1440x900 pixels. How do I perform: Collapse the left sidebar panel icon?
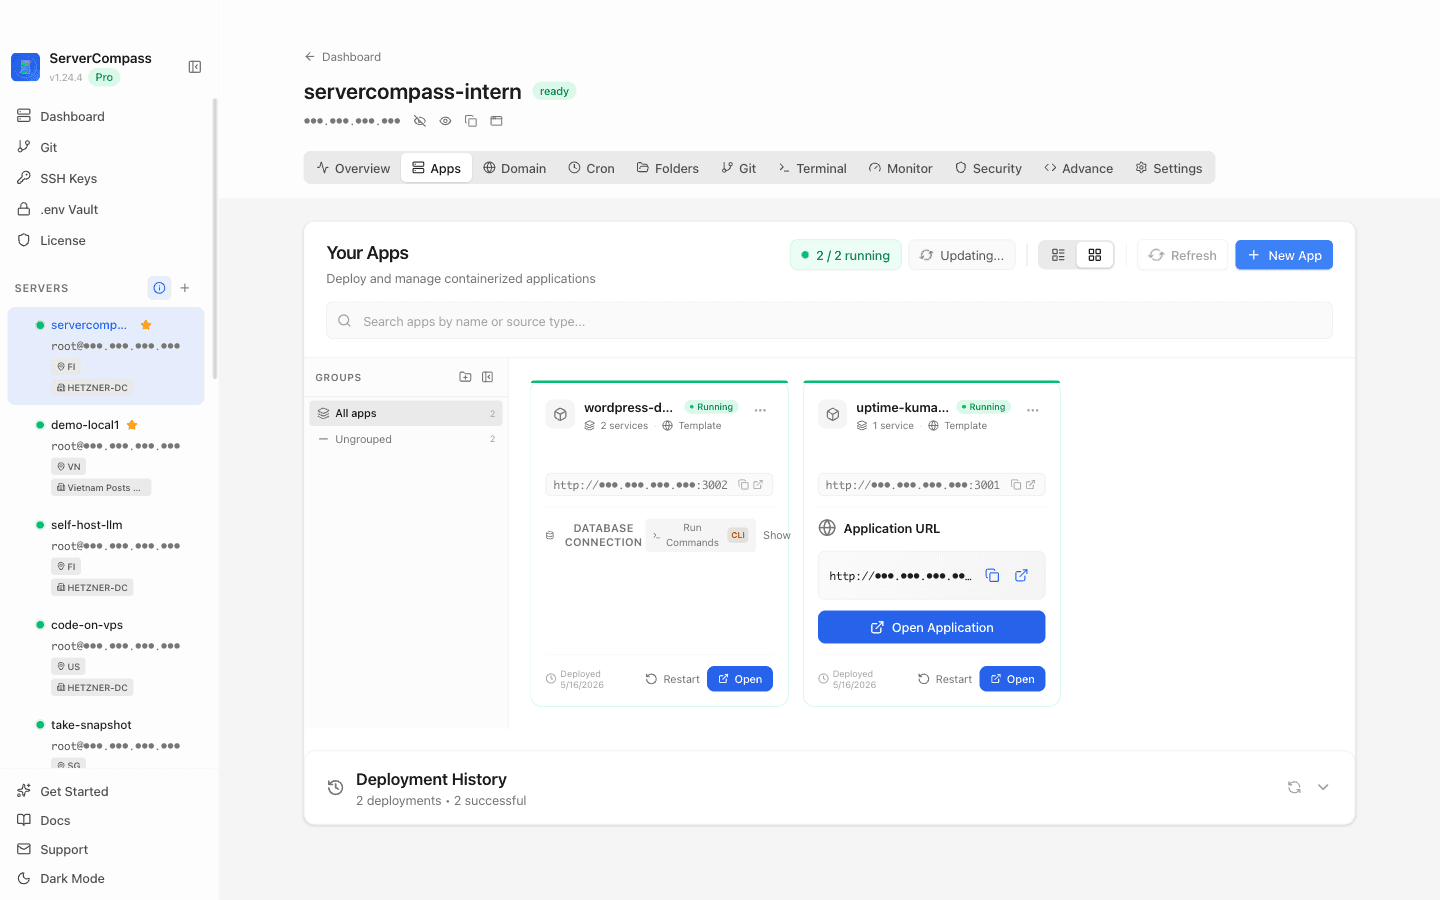(195, 67)
